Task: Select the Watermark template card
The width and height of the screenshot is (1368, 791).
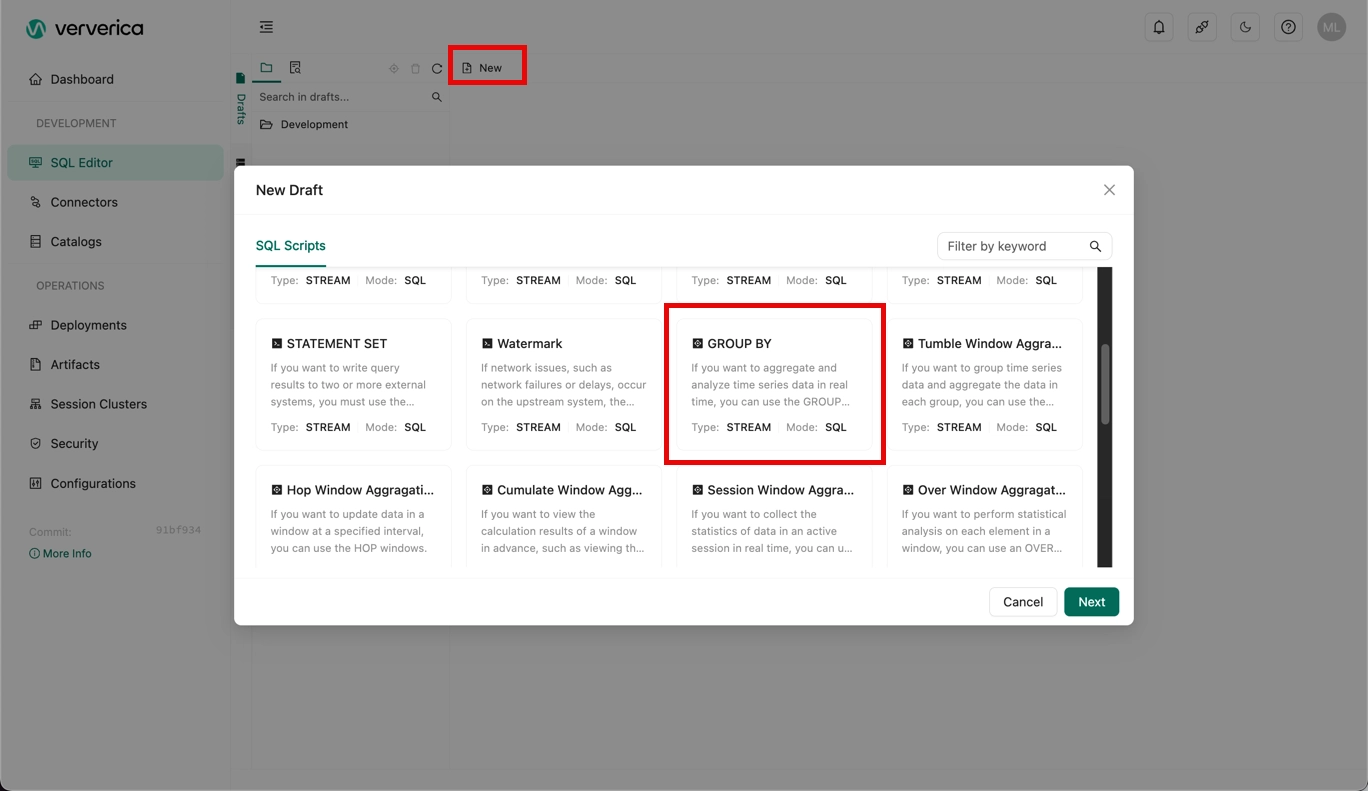Action: click(564, 385)
